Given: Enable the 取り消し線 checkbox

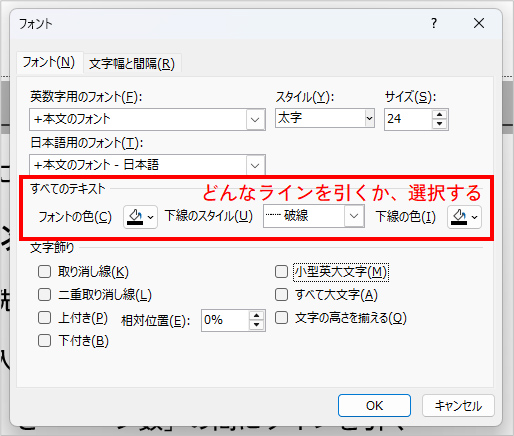Looking at the screenshot, I should pyautogui.click(x=44, y=272).
